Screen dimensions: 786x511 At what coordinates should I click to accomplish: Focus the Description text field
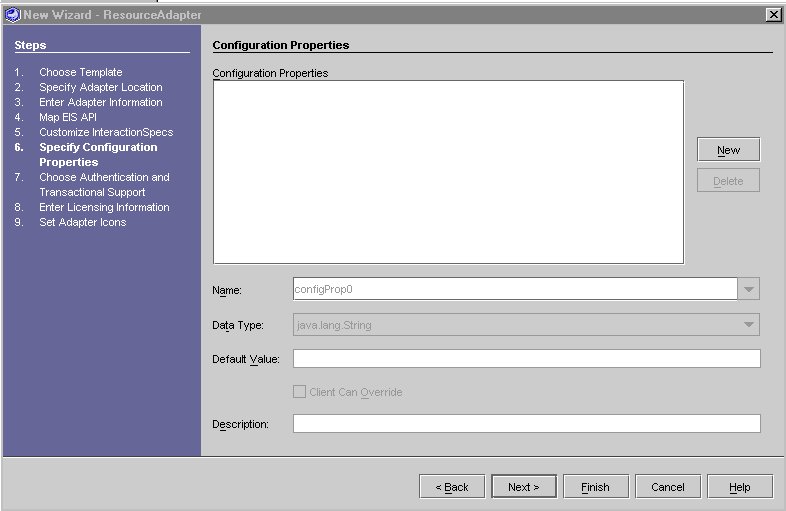click(527, 424)
